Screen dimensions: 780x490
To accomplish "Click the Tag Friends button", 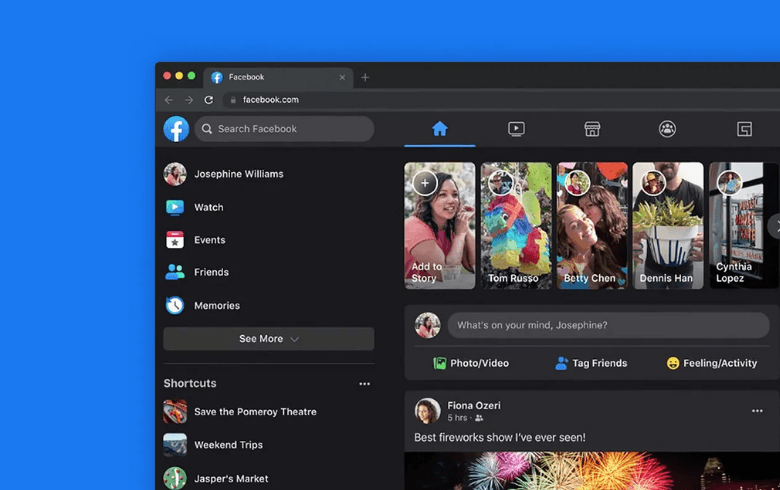I will [591, 363].
